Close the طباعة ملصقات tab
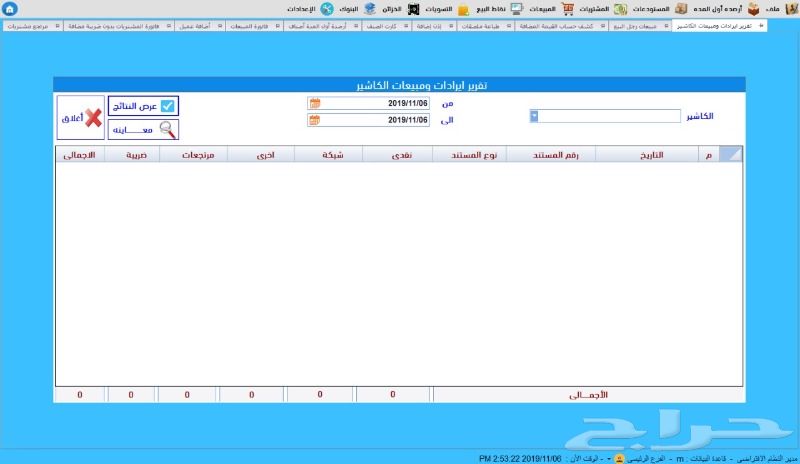 tap(509, 26)
